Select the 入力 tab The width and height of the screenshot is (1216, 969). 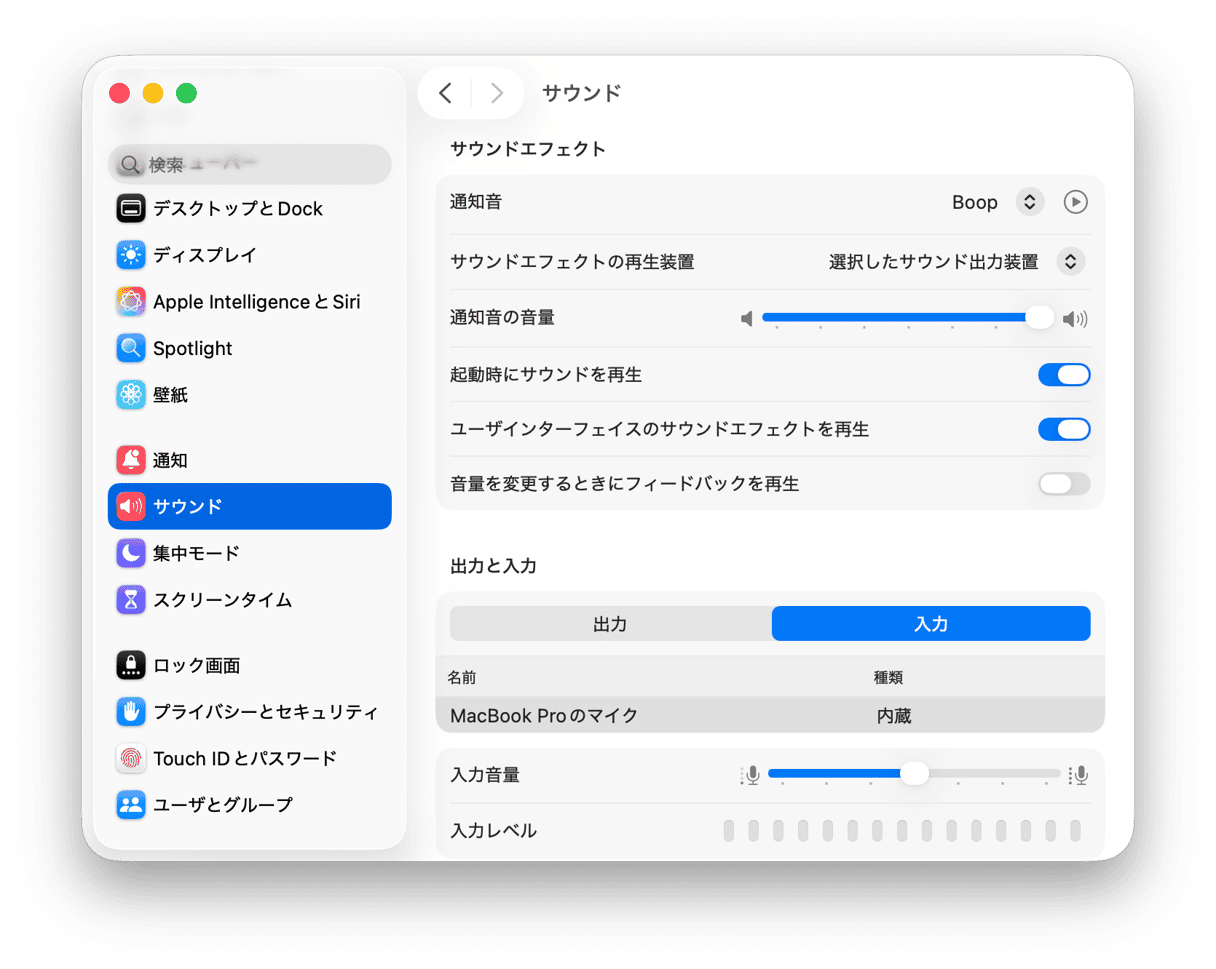(930, 624)
